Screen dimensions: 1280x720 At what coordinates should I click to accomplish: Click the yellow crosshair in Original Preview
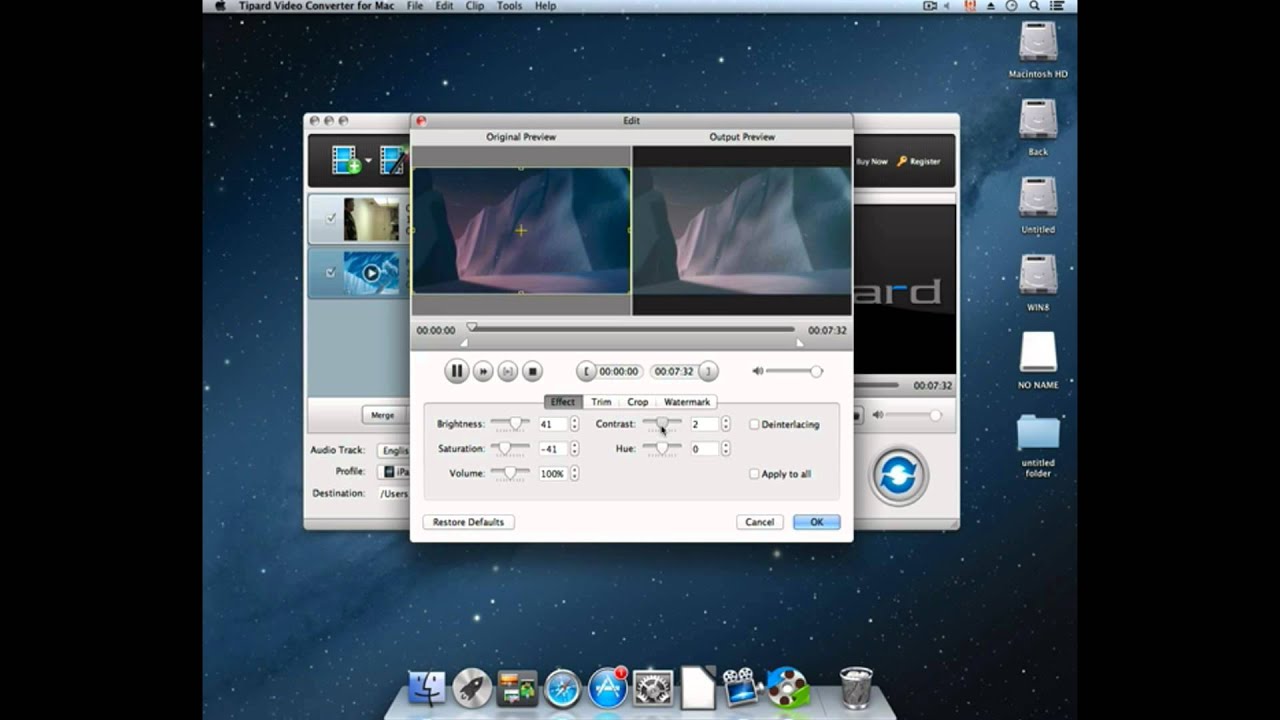coord(521,230)
